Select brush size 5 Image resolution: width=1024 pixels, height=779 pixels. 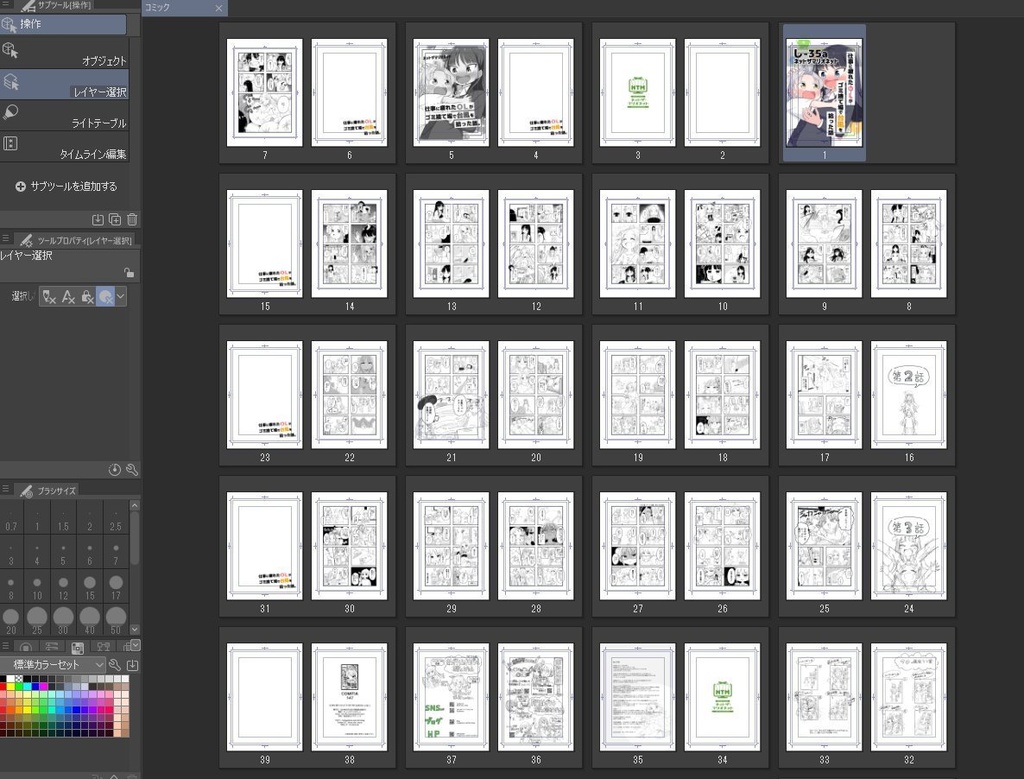pyautogui.click(x=63, y=552)
